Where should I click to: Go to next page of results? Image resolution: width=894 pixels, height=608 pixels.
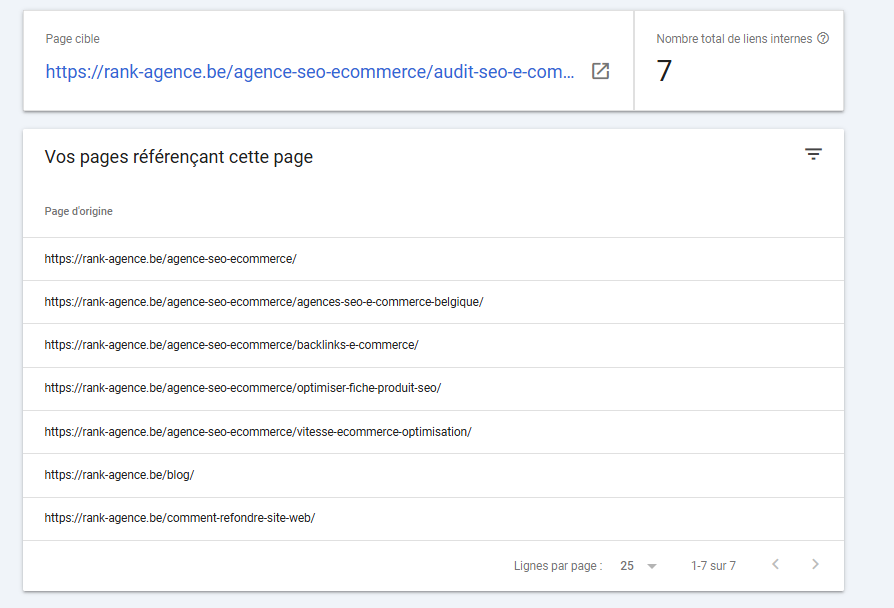point(815,565)
